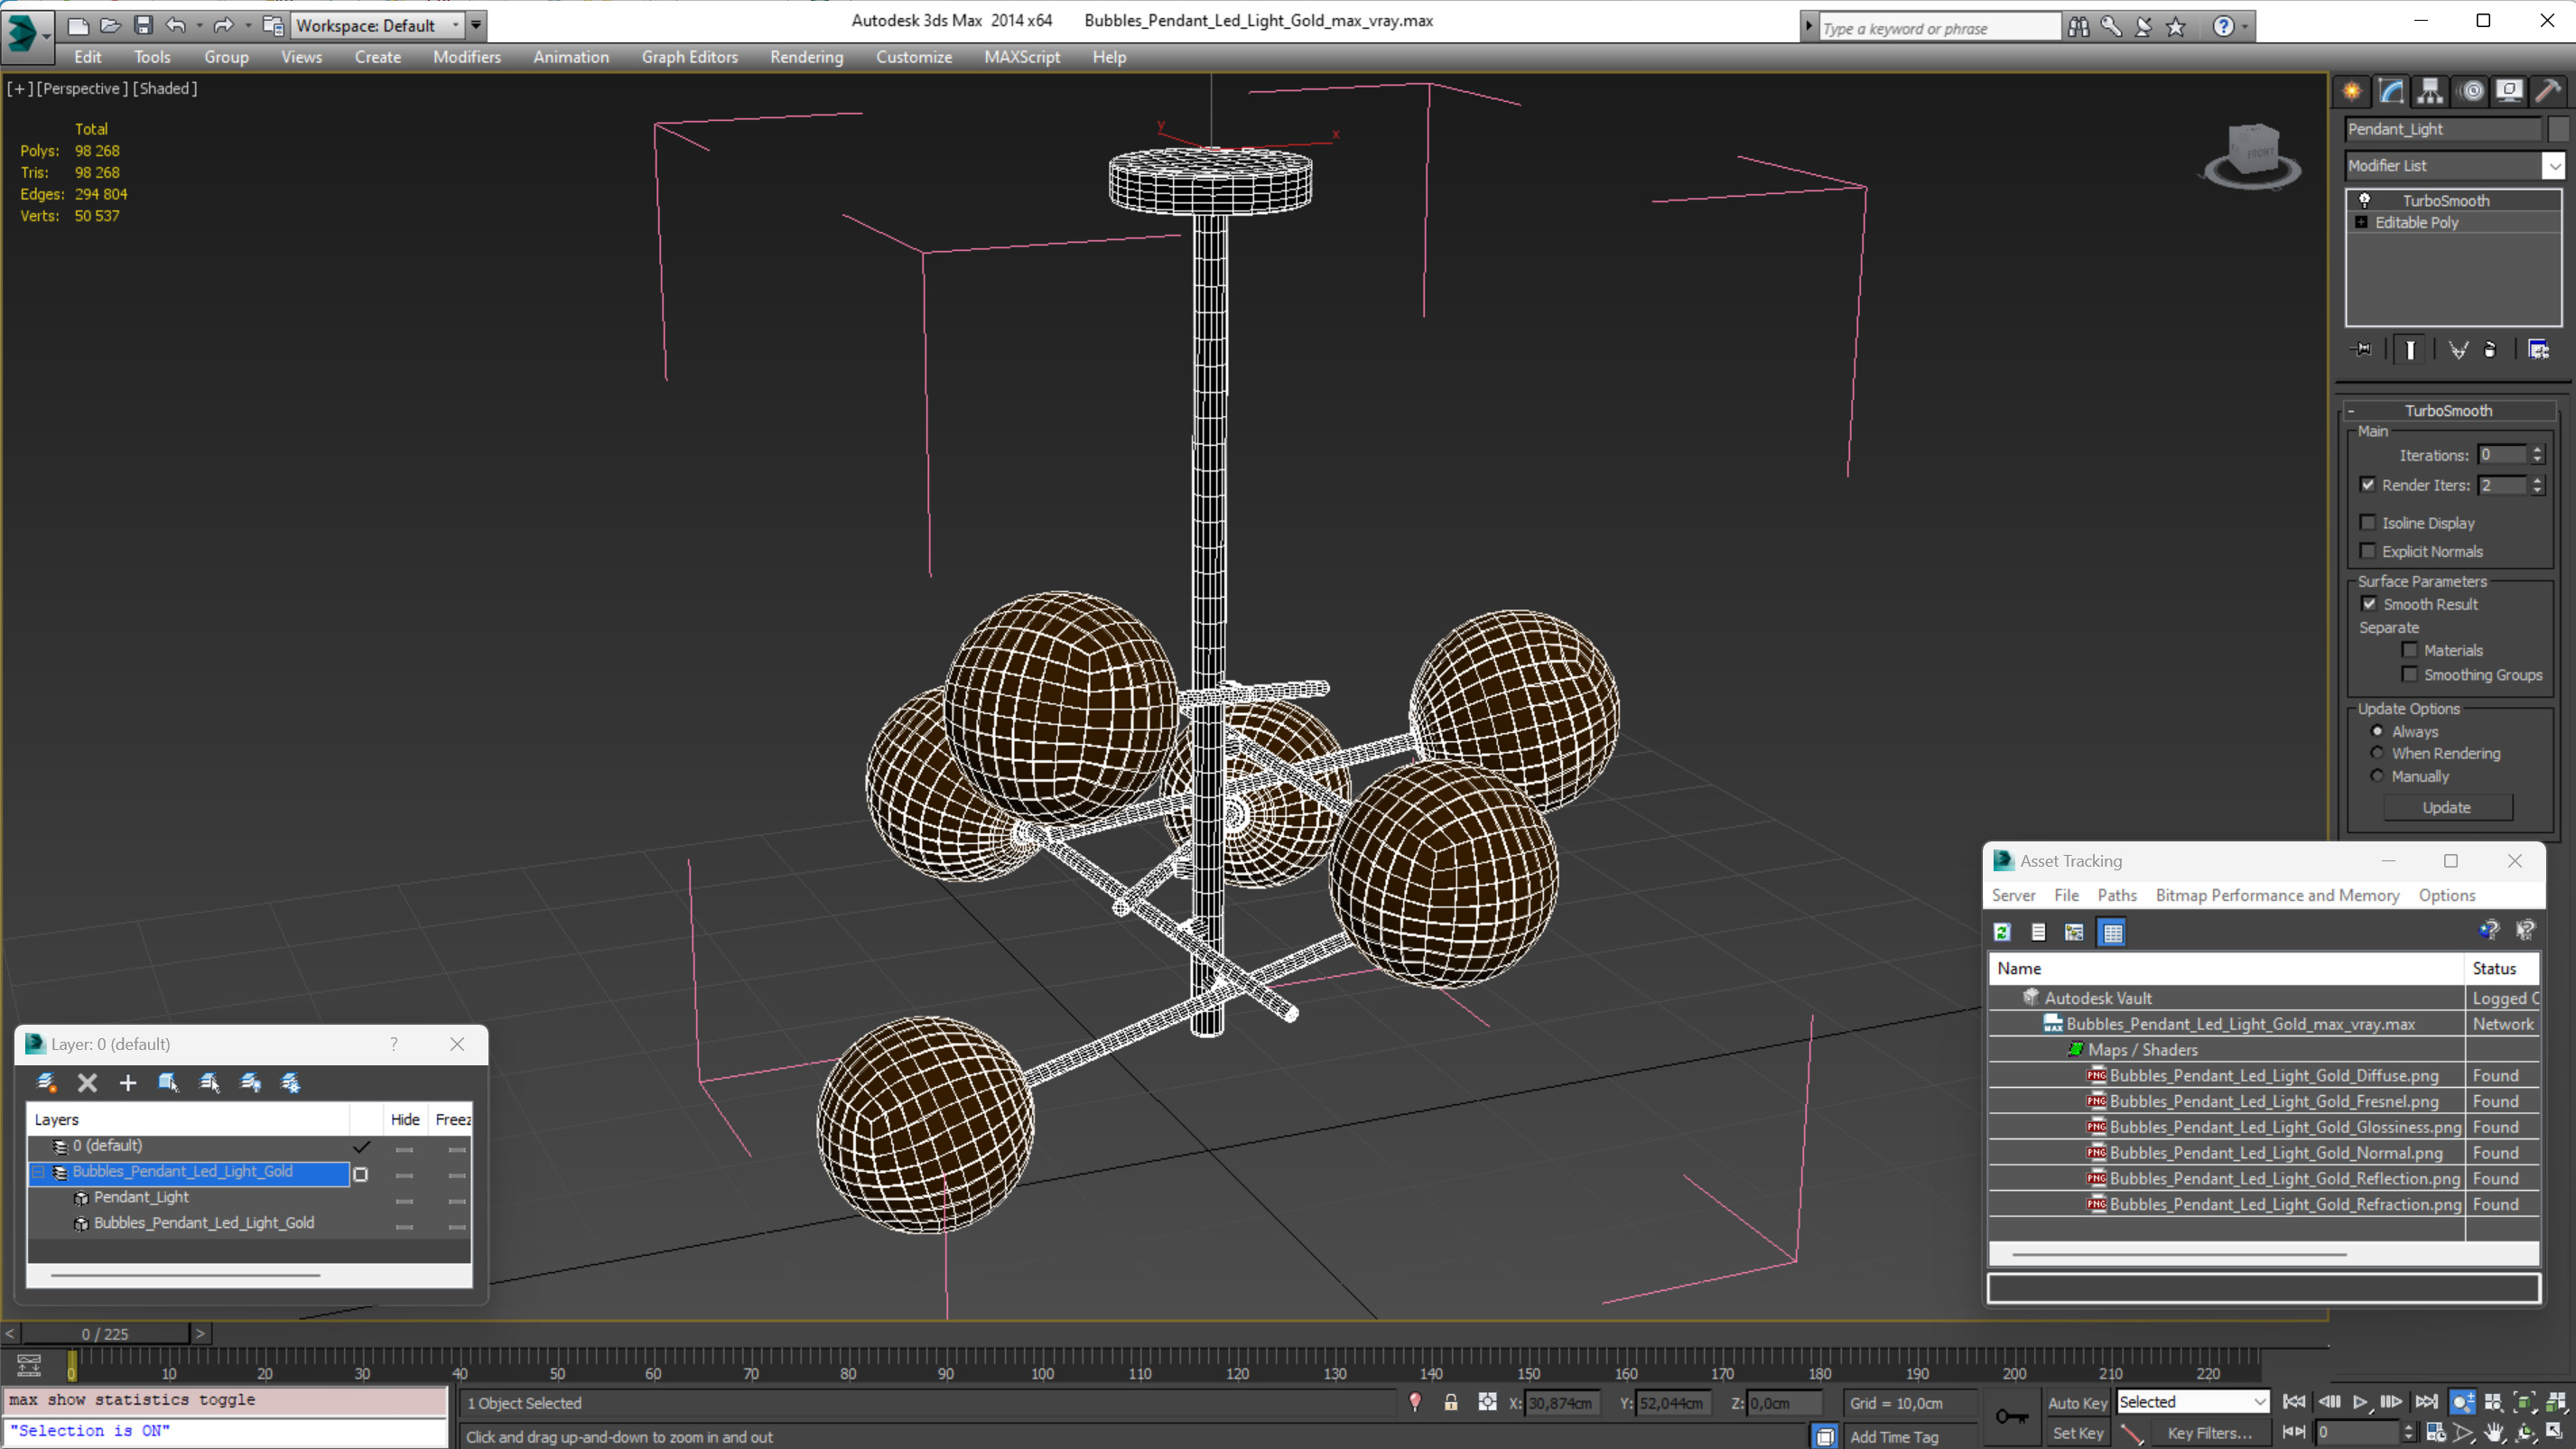Open the MAXScript menu
Viewport: 2576px width, 1449px height.
(1022, 57)
